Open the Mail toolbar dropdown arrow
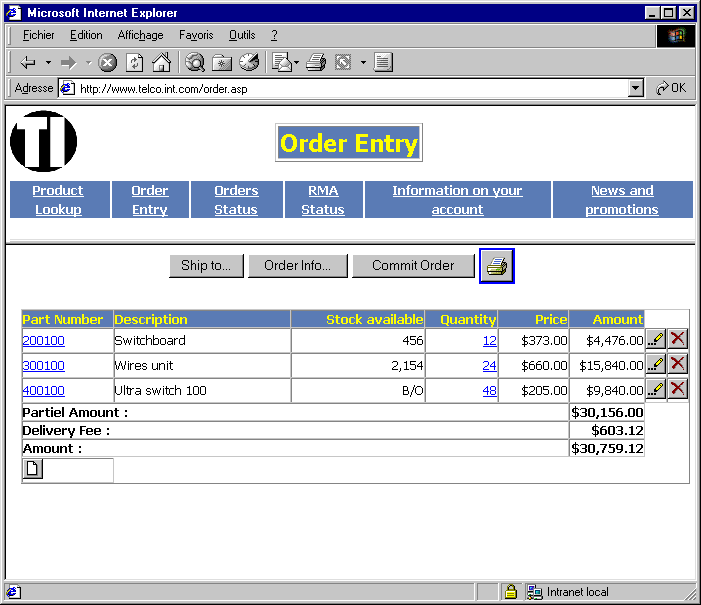 (x=297, y=63)
